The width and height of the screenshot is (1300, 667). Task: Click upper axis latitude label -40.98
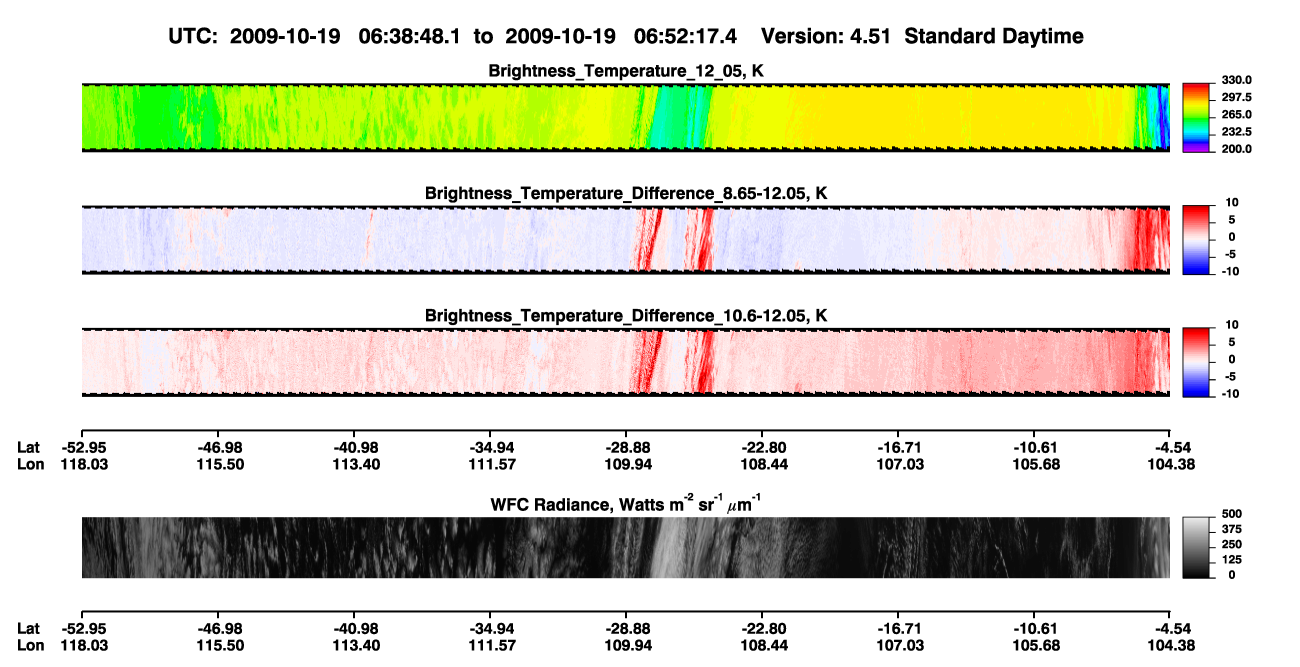click(354, 447)
